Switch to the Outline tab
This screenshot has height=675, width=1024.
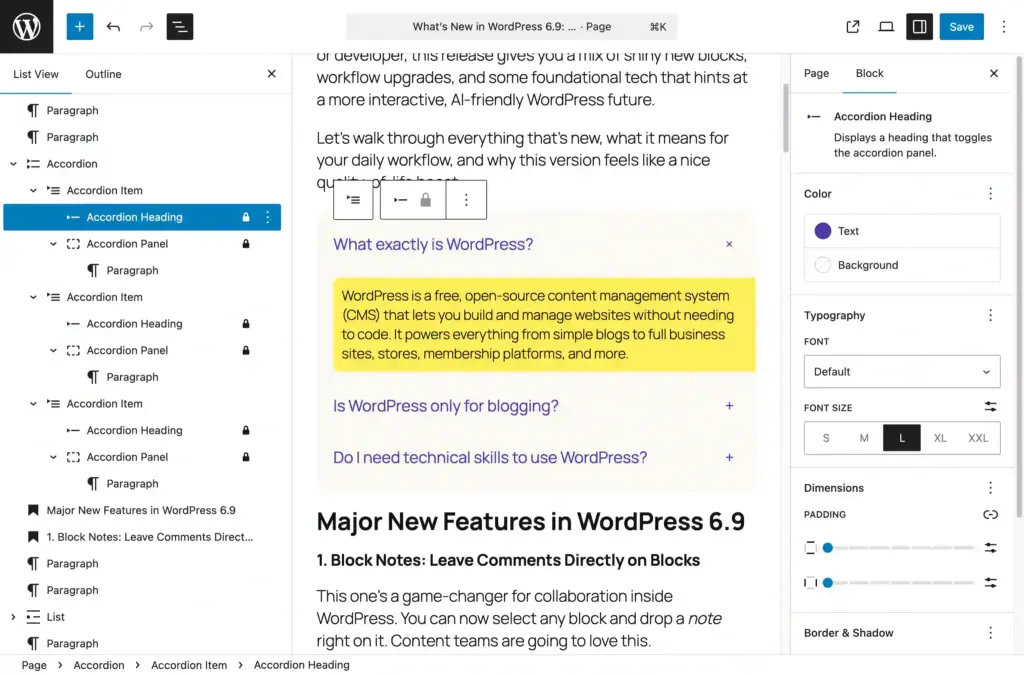coord(104,73)
